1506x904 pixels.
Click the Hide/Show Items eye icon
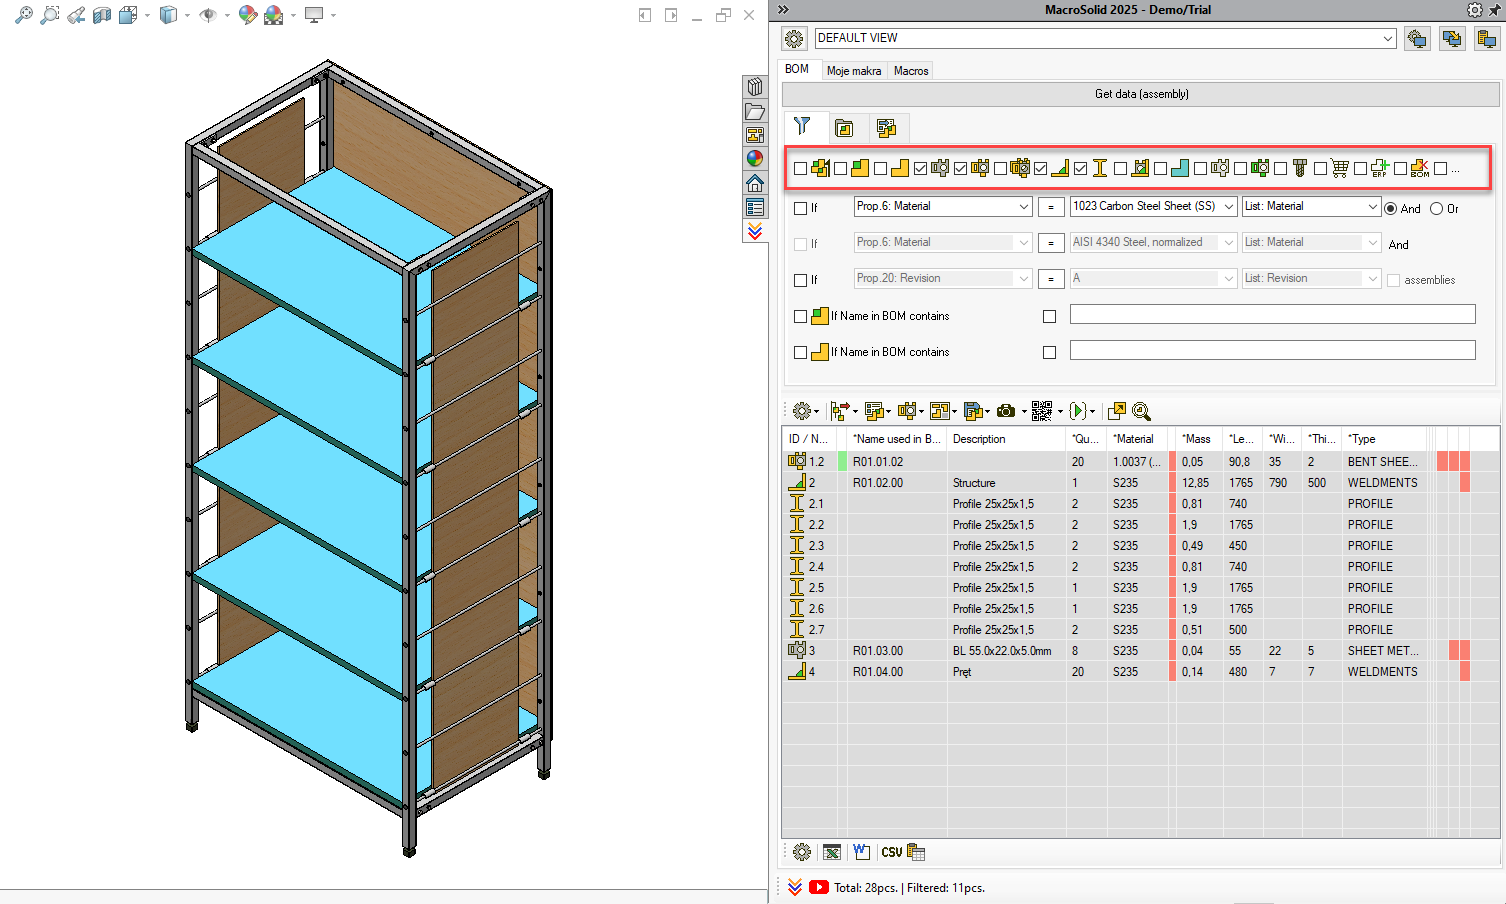(x=208, y=15)
